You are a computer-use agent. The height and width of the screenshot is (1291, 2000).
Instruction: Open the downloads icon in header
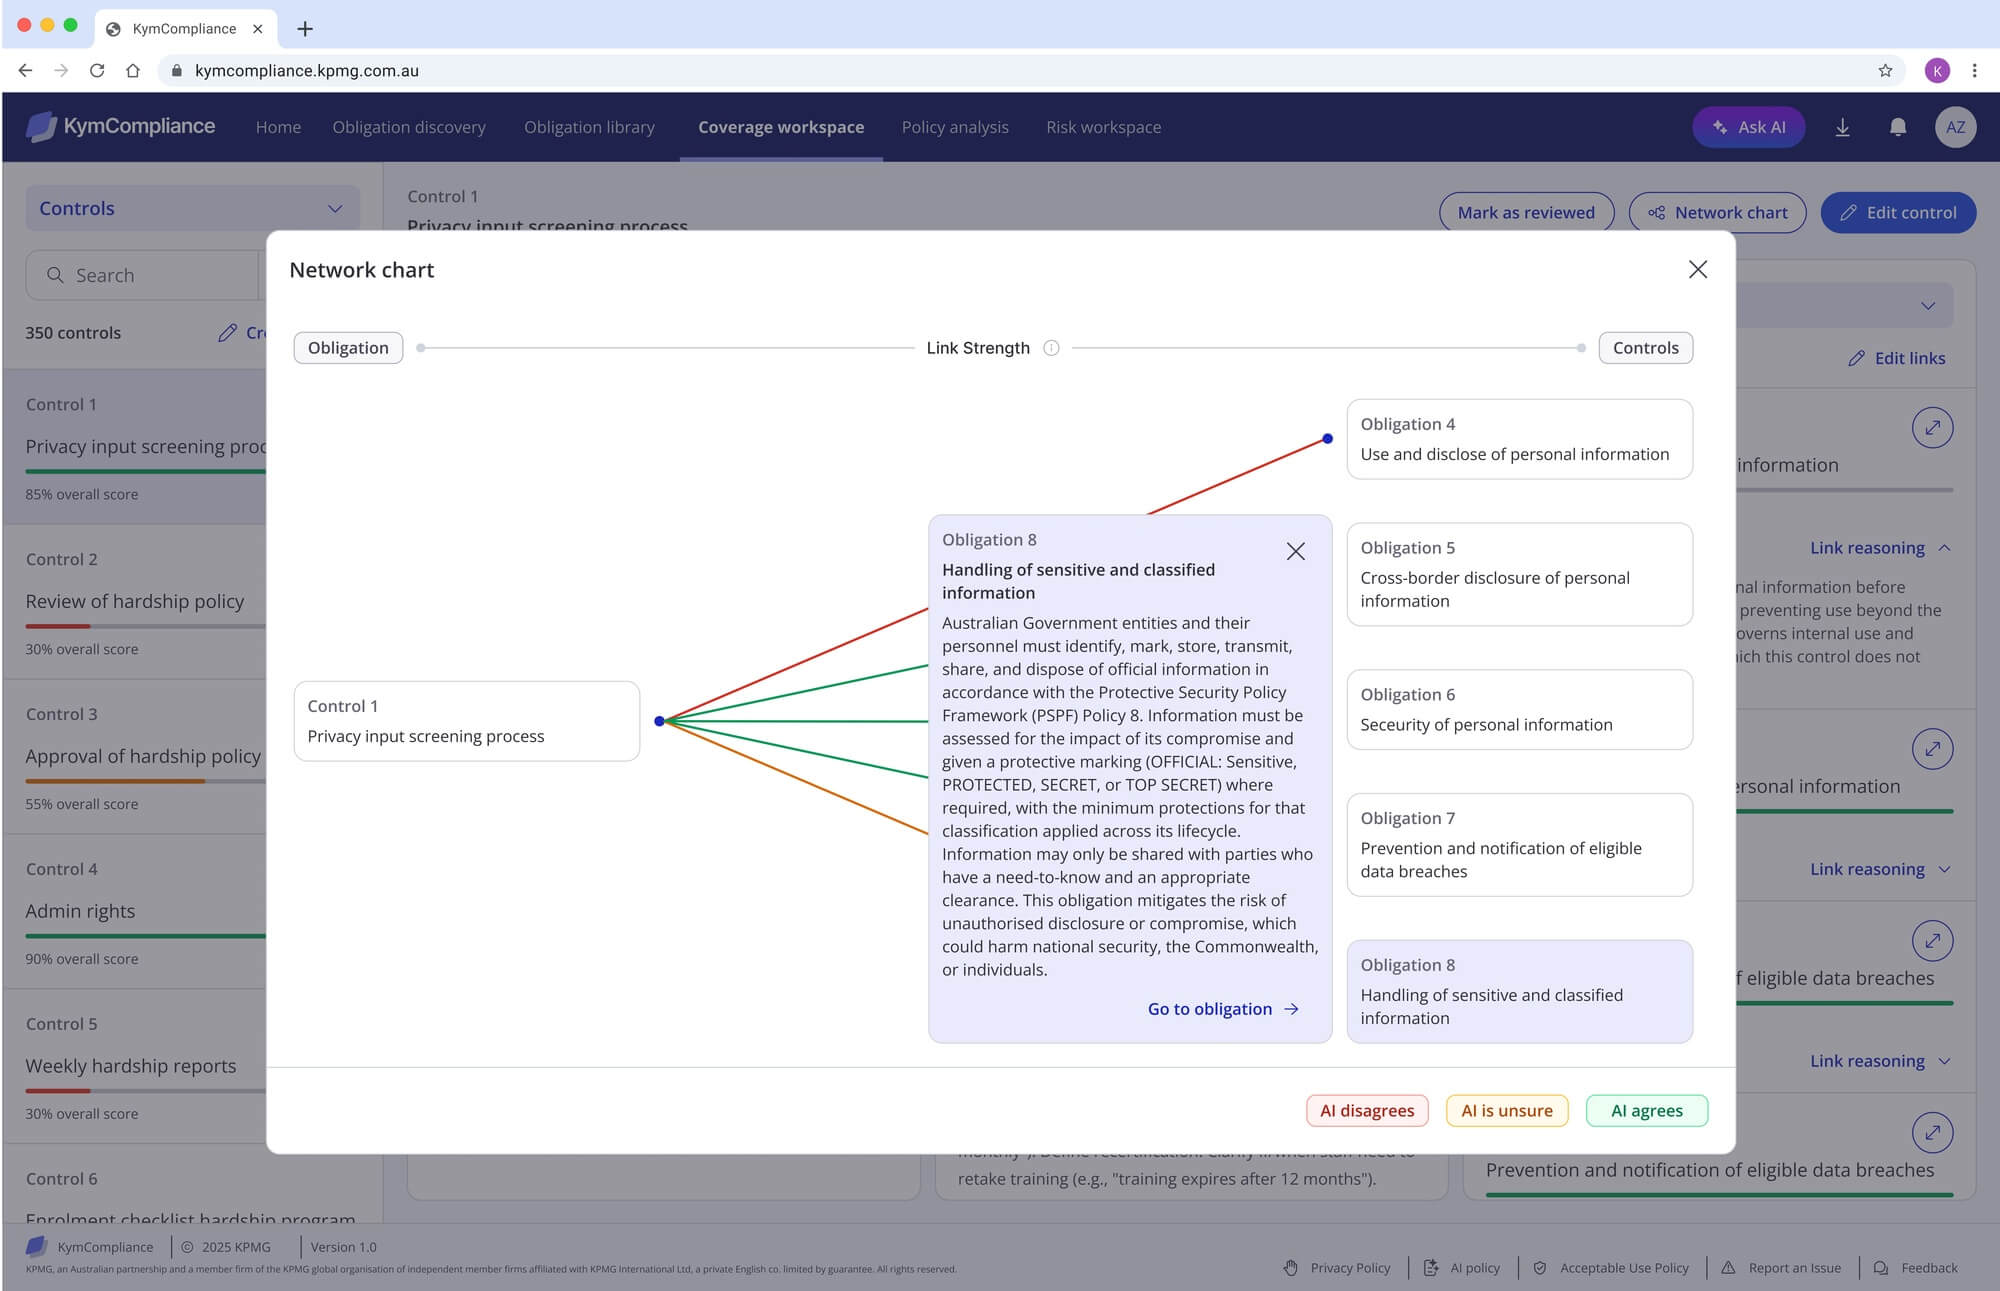[x=1842, y=127]
